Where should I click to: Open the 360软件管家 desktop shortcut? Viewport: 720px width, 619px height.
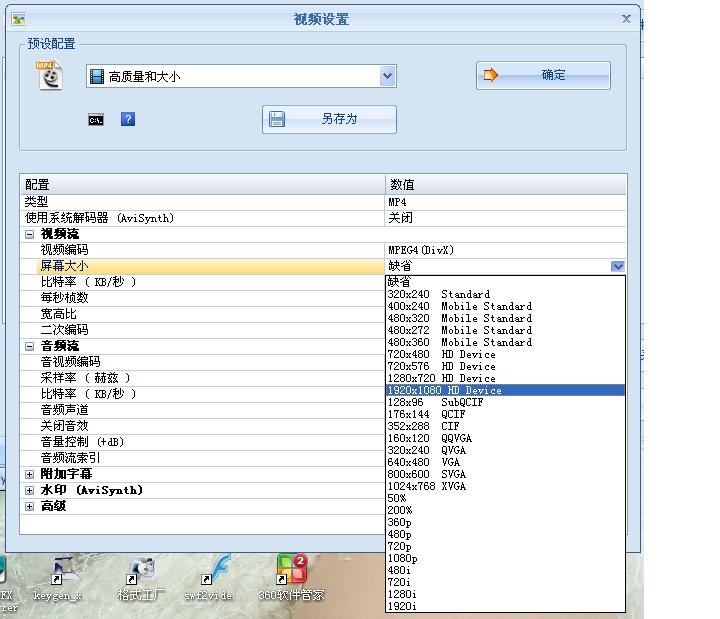tap(290, 573)
